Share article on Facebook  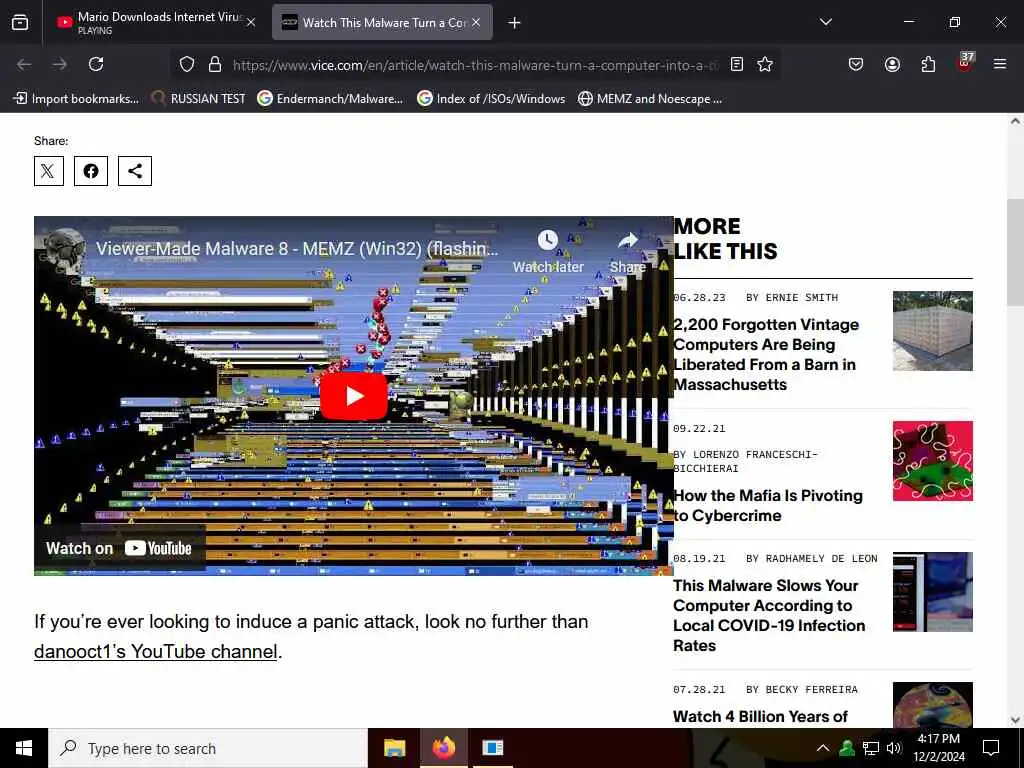(x=91, y=171)
